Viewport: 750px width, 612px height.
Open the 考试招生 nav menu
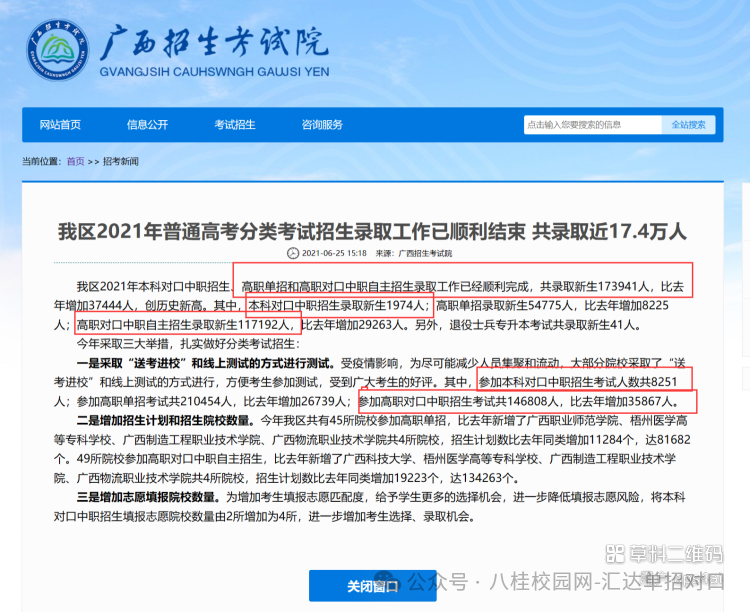click(x=235, y=125)
